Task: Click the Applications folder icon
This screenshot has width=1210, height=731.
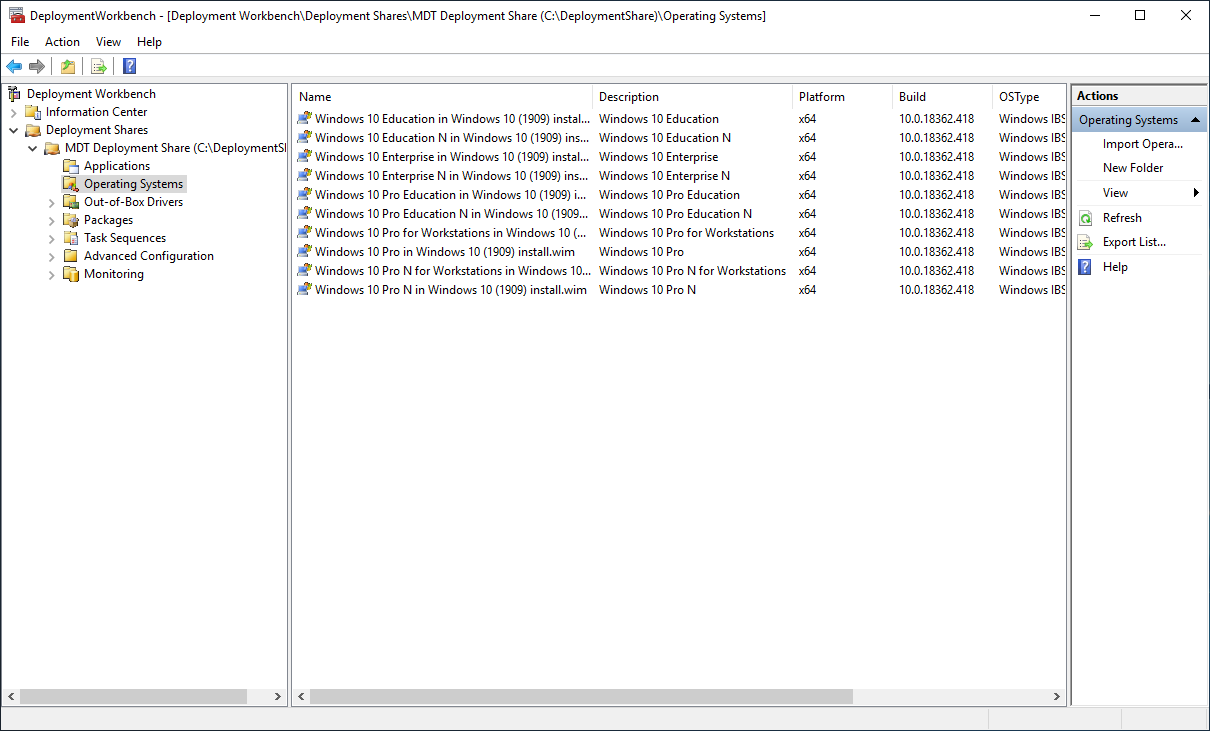Action: 70,166
